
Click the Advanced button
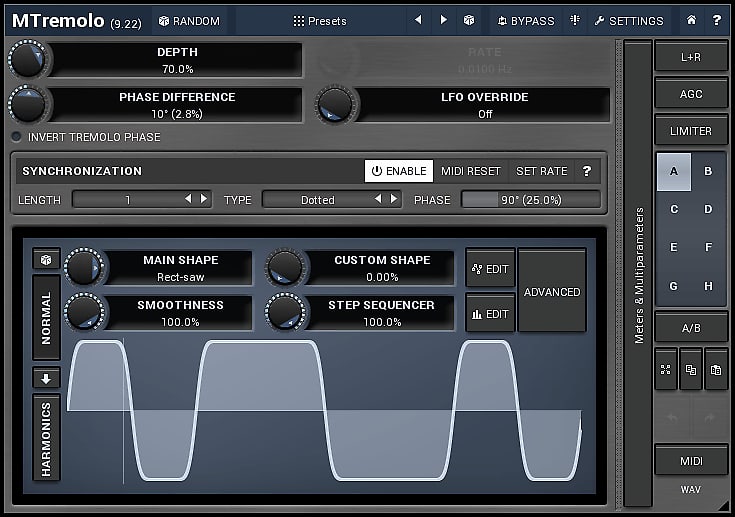(552, 292)
